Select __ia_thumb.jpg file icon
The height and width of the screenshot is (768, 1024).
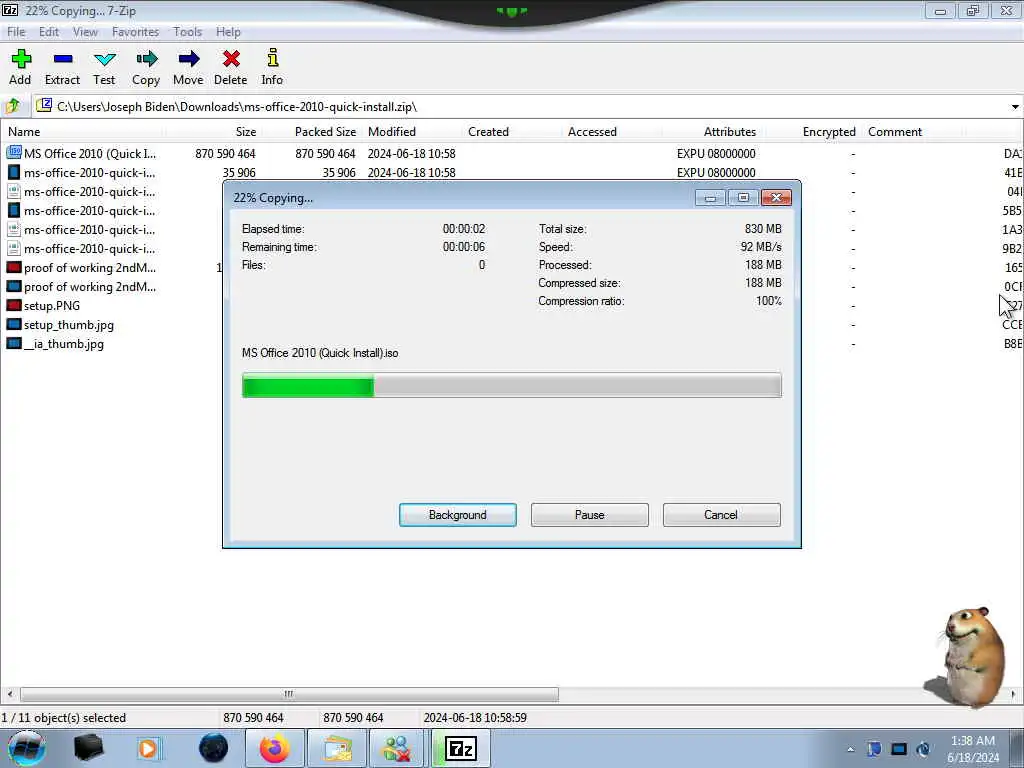pyautogui.click(x=14, y=343)
